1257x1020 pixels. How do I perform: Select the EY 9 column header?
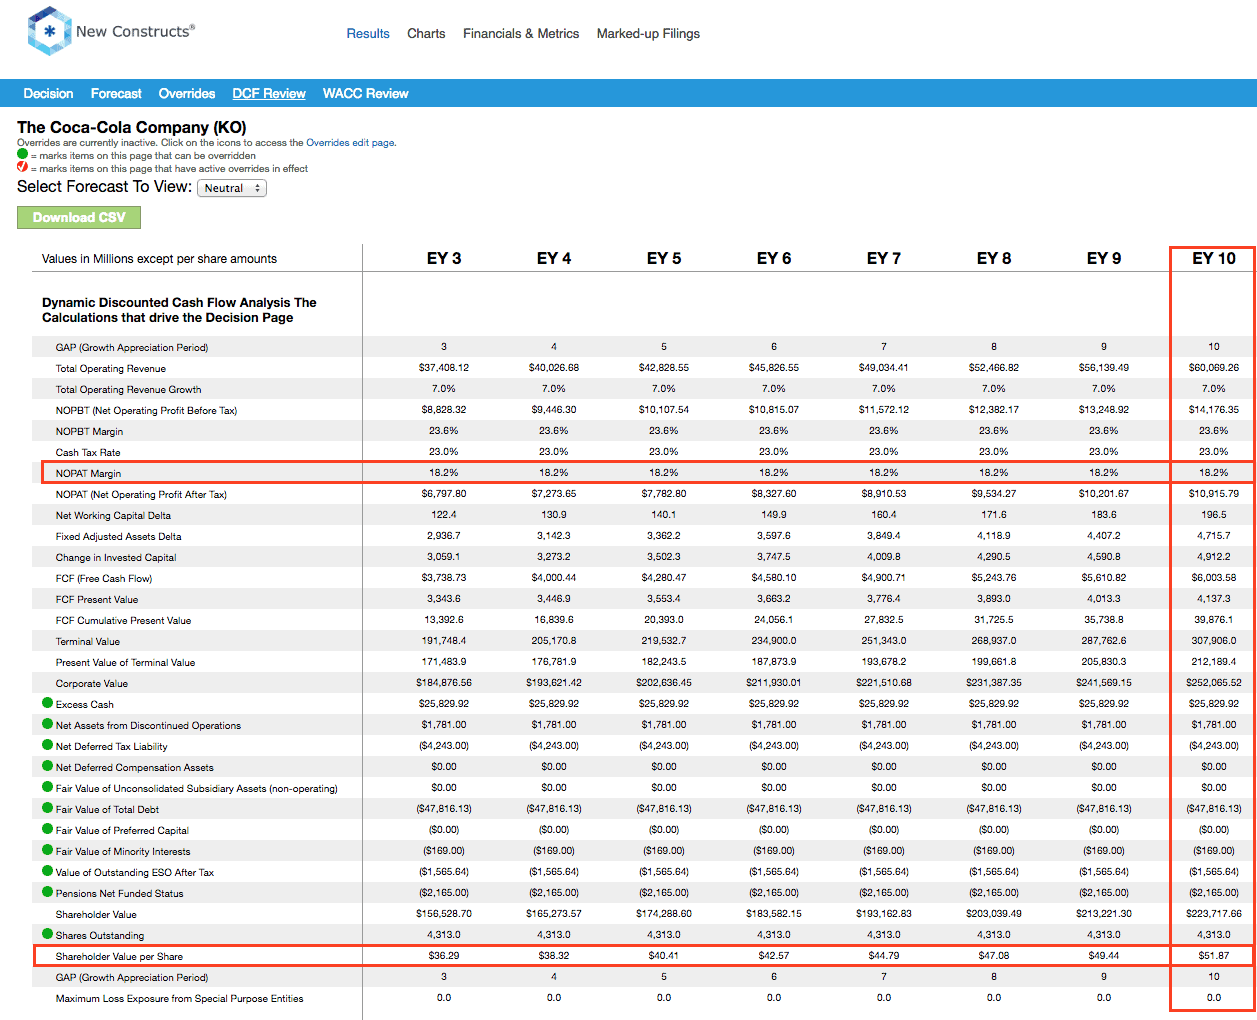(1104, 258)
